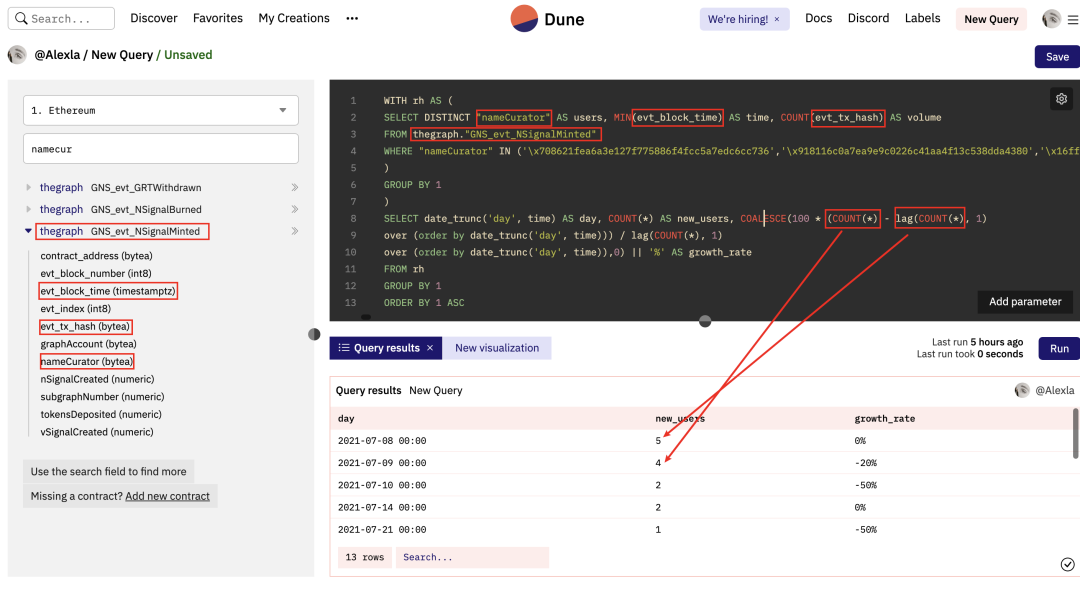Viewport: 1080px width, 589px height.
Task: Click the three-dots more menu icon
Action: click(352, 19)
